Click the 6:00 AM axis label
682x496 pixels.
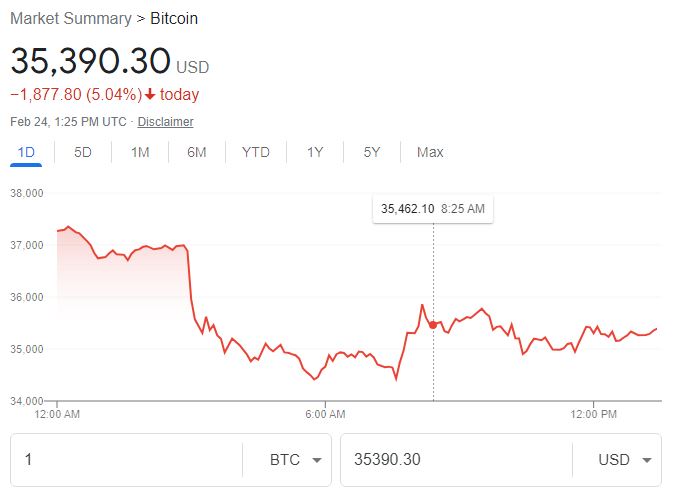325,413
